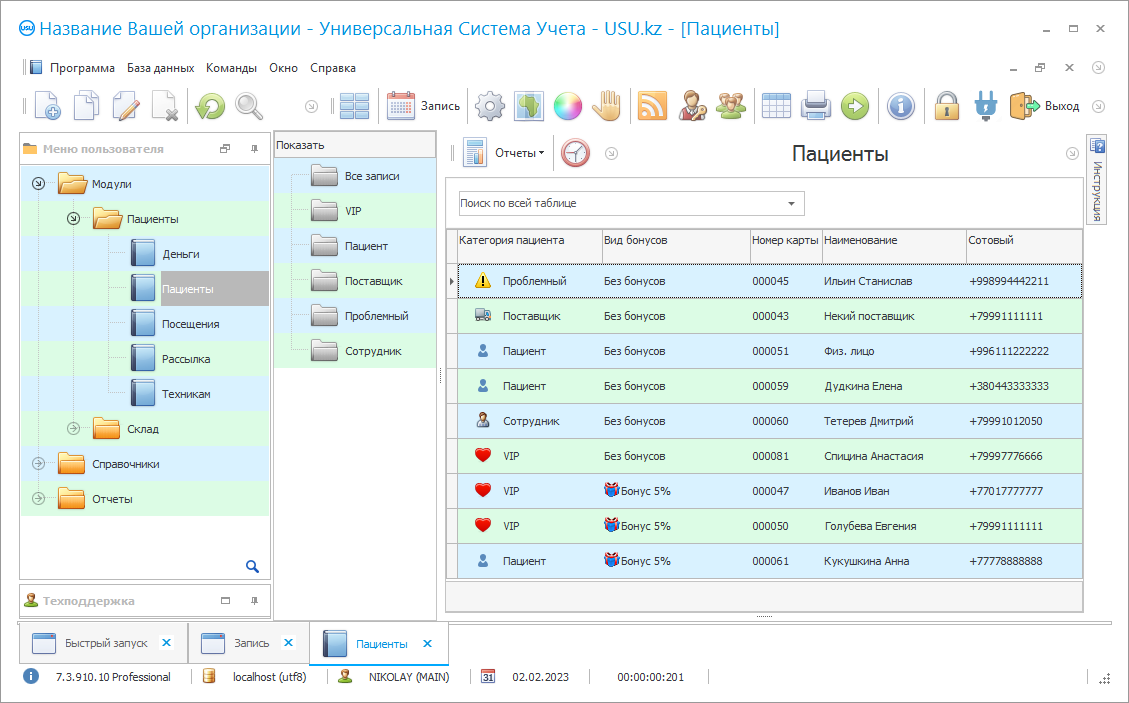The image size is (1129, 703).
Task: Select the VIP filter folder
Action: click(353, 211)
